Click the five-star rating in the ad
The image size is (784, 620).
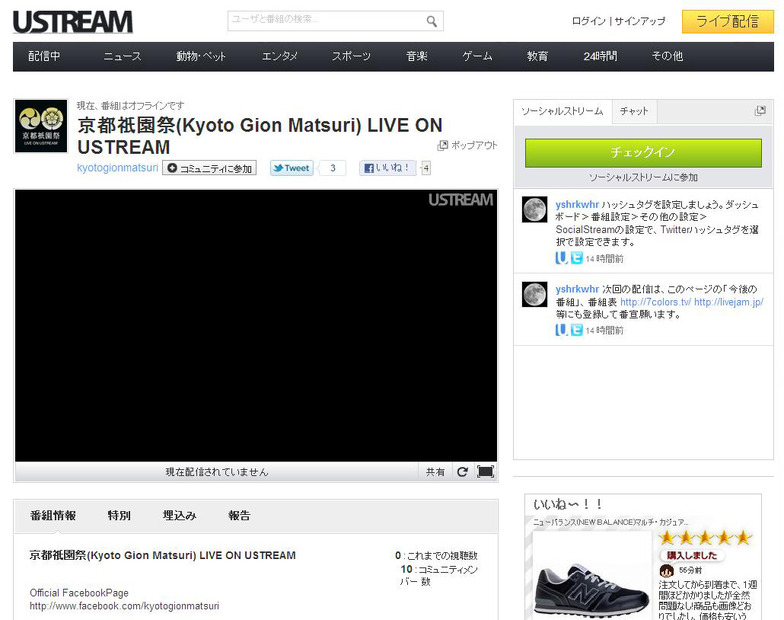705,538
